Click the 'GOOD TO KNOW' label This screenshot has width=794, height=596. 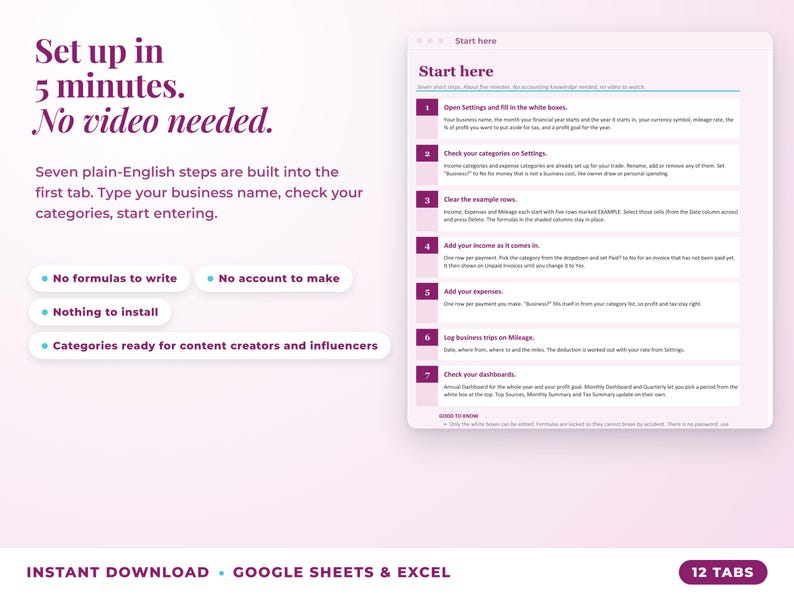458,416
